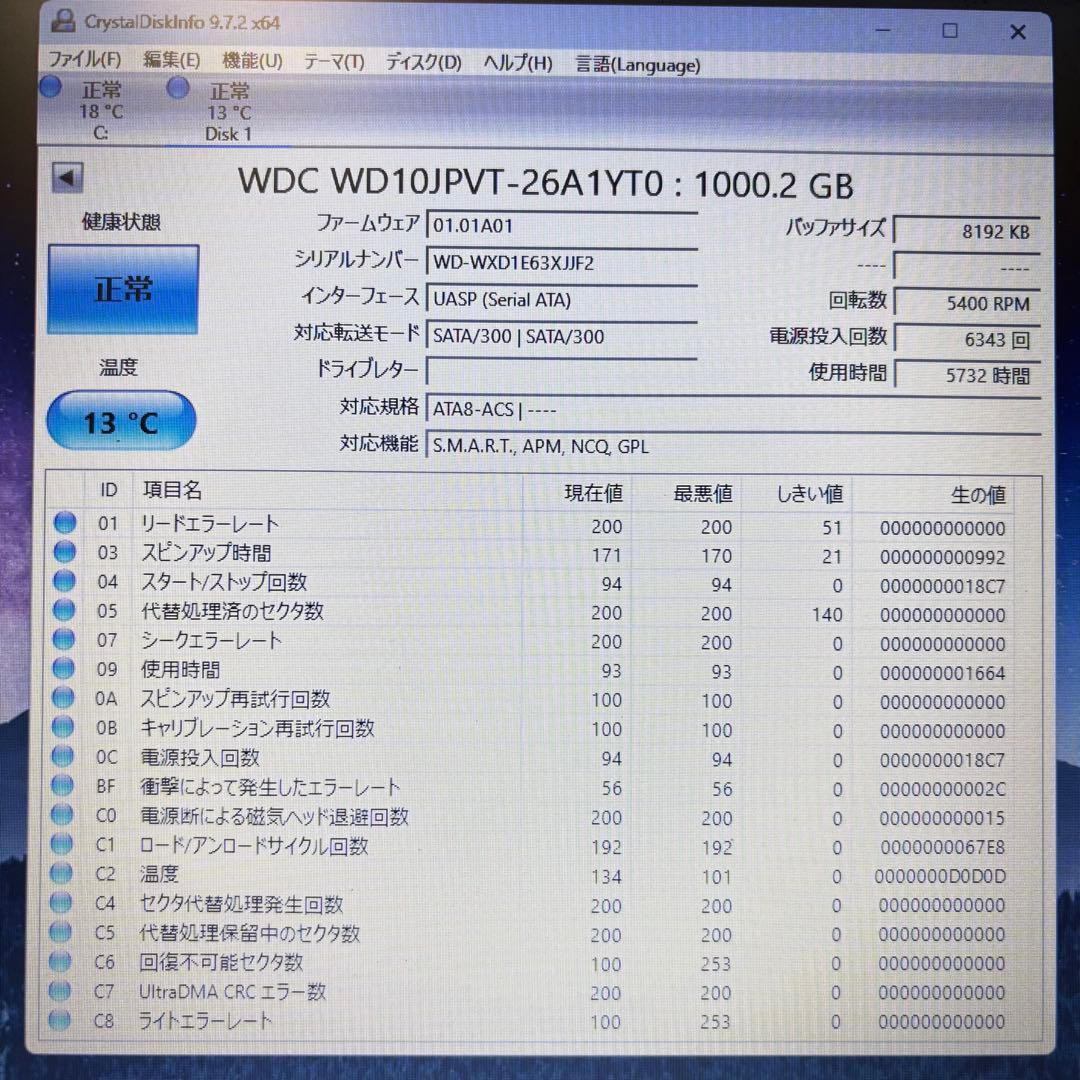This screenshot has height=1080, width=1080.
Task: Maximize the CrystalDiskInfo window
Action: 950,31
